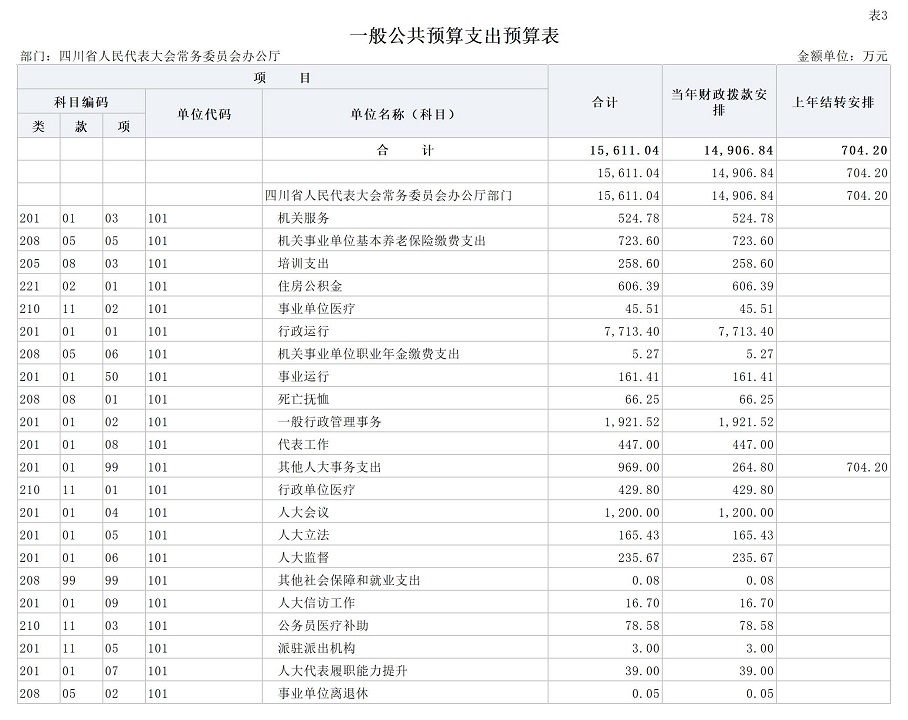Screen dimensions: 908x720
Task: Select 524.78 in 机关服务 合计 column
Action: tap(638, 218)
